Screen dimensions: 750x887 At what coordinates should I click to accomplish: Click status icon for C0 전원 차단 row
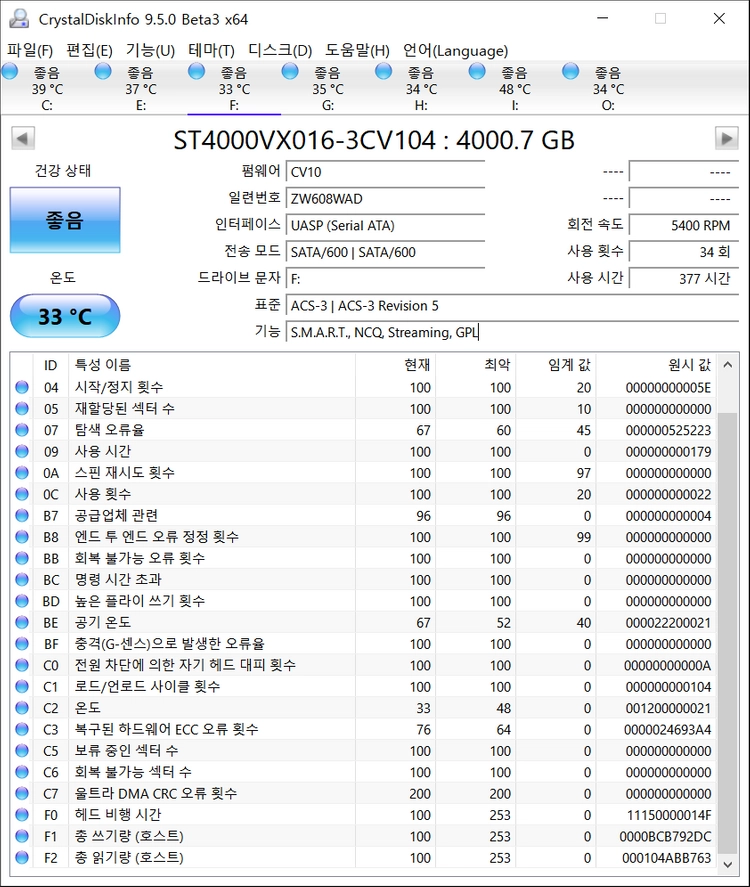[x=22, y=665]
